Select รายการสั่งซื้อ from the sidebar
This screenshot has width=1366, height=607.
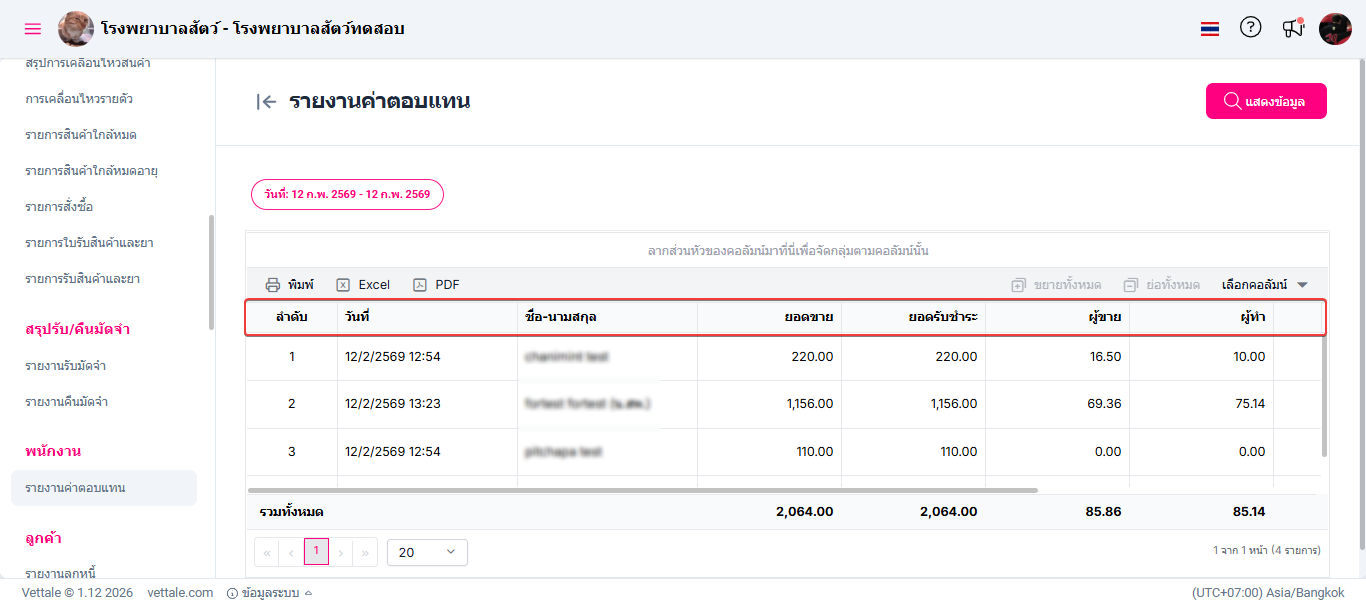(59, 207)
